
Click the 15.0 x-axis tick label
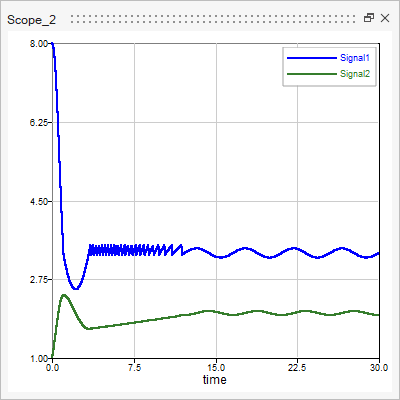(x=216, y=368)
